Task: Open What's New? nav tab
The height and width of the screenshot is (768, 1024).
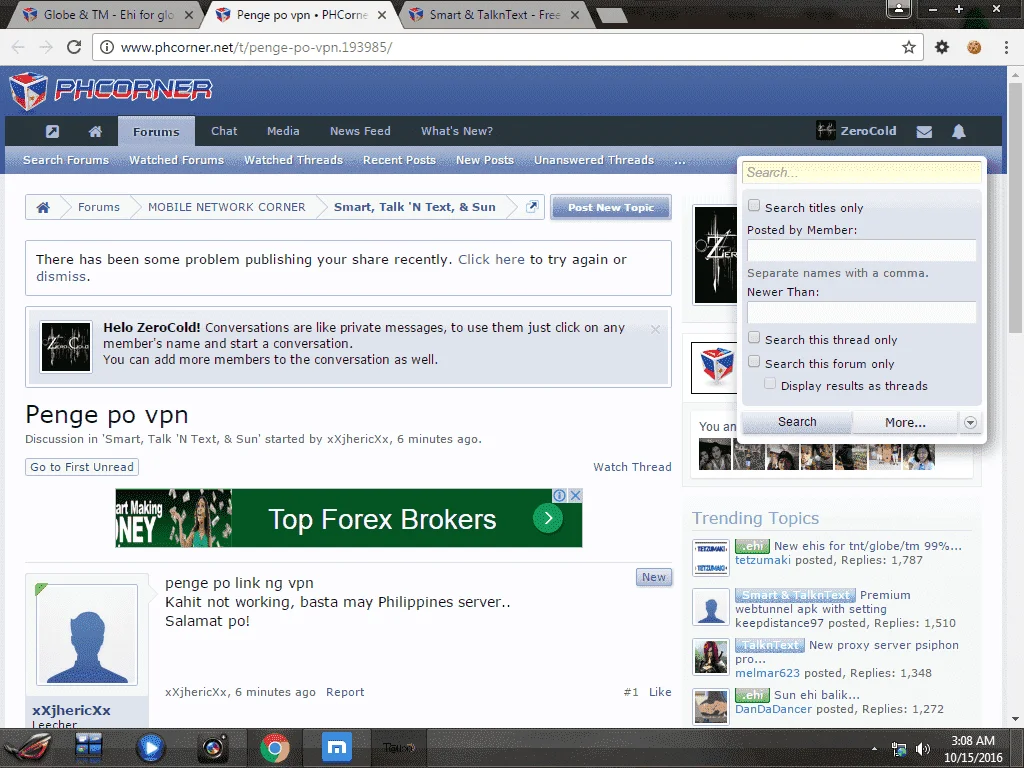Action: point(456,131)
